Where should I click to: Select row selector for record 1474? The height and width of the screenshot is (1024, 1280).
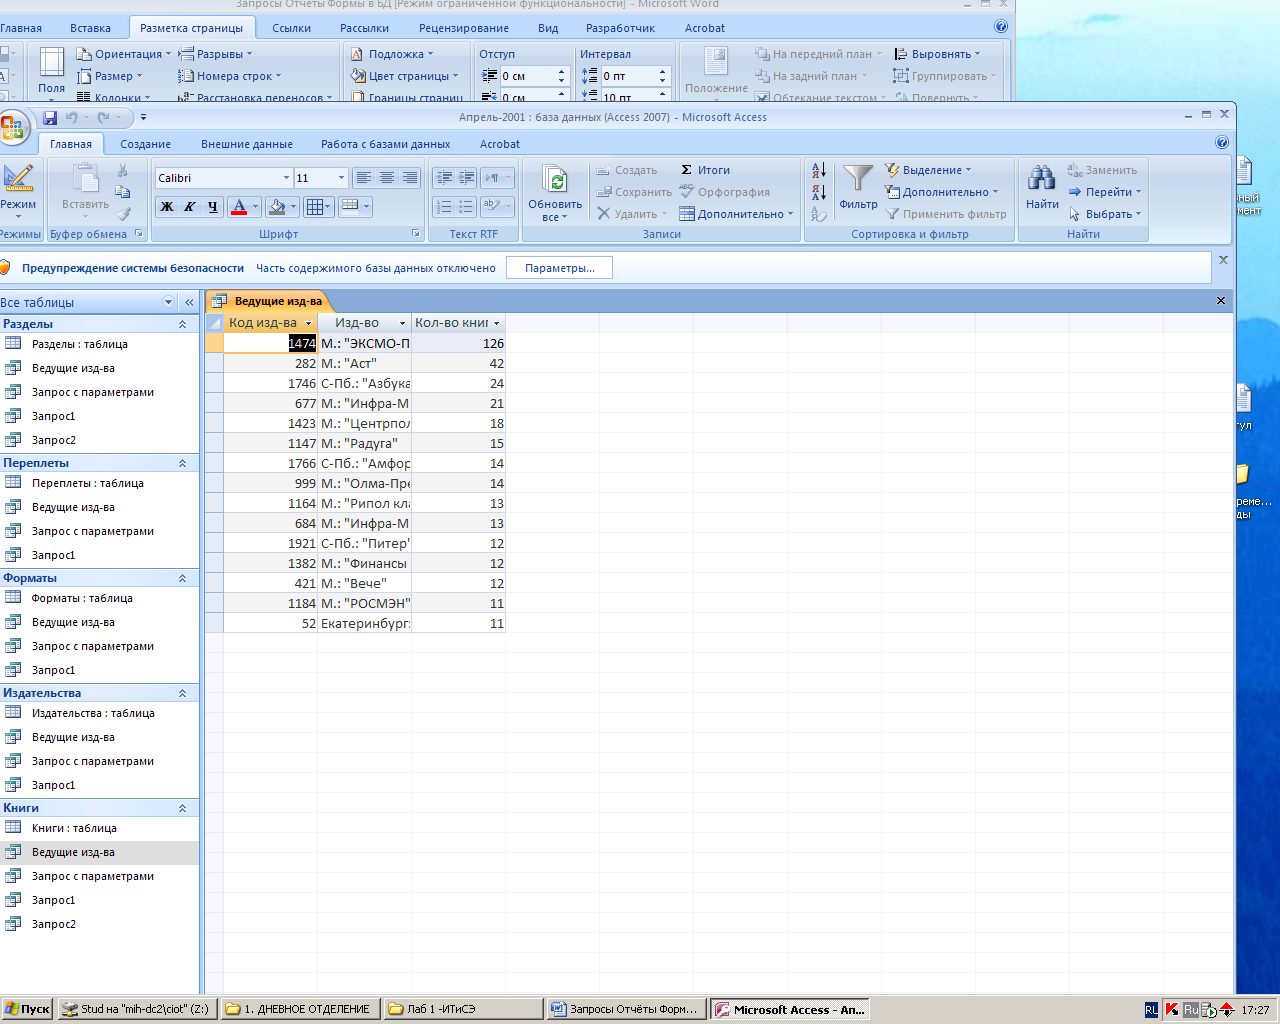[214, 343]
